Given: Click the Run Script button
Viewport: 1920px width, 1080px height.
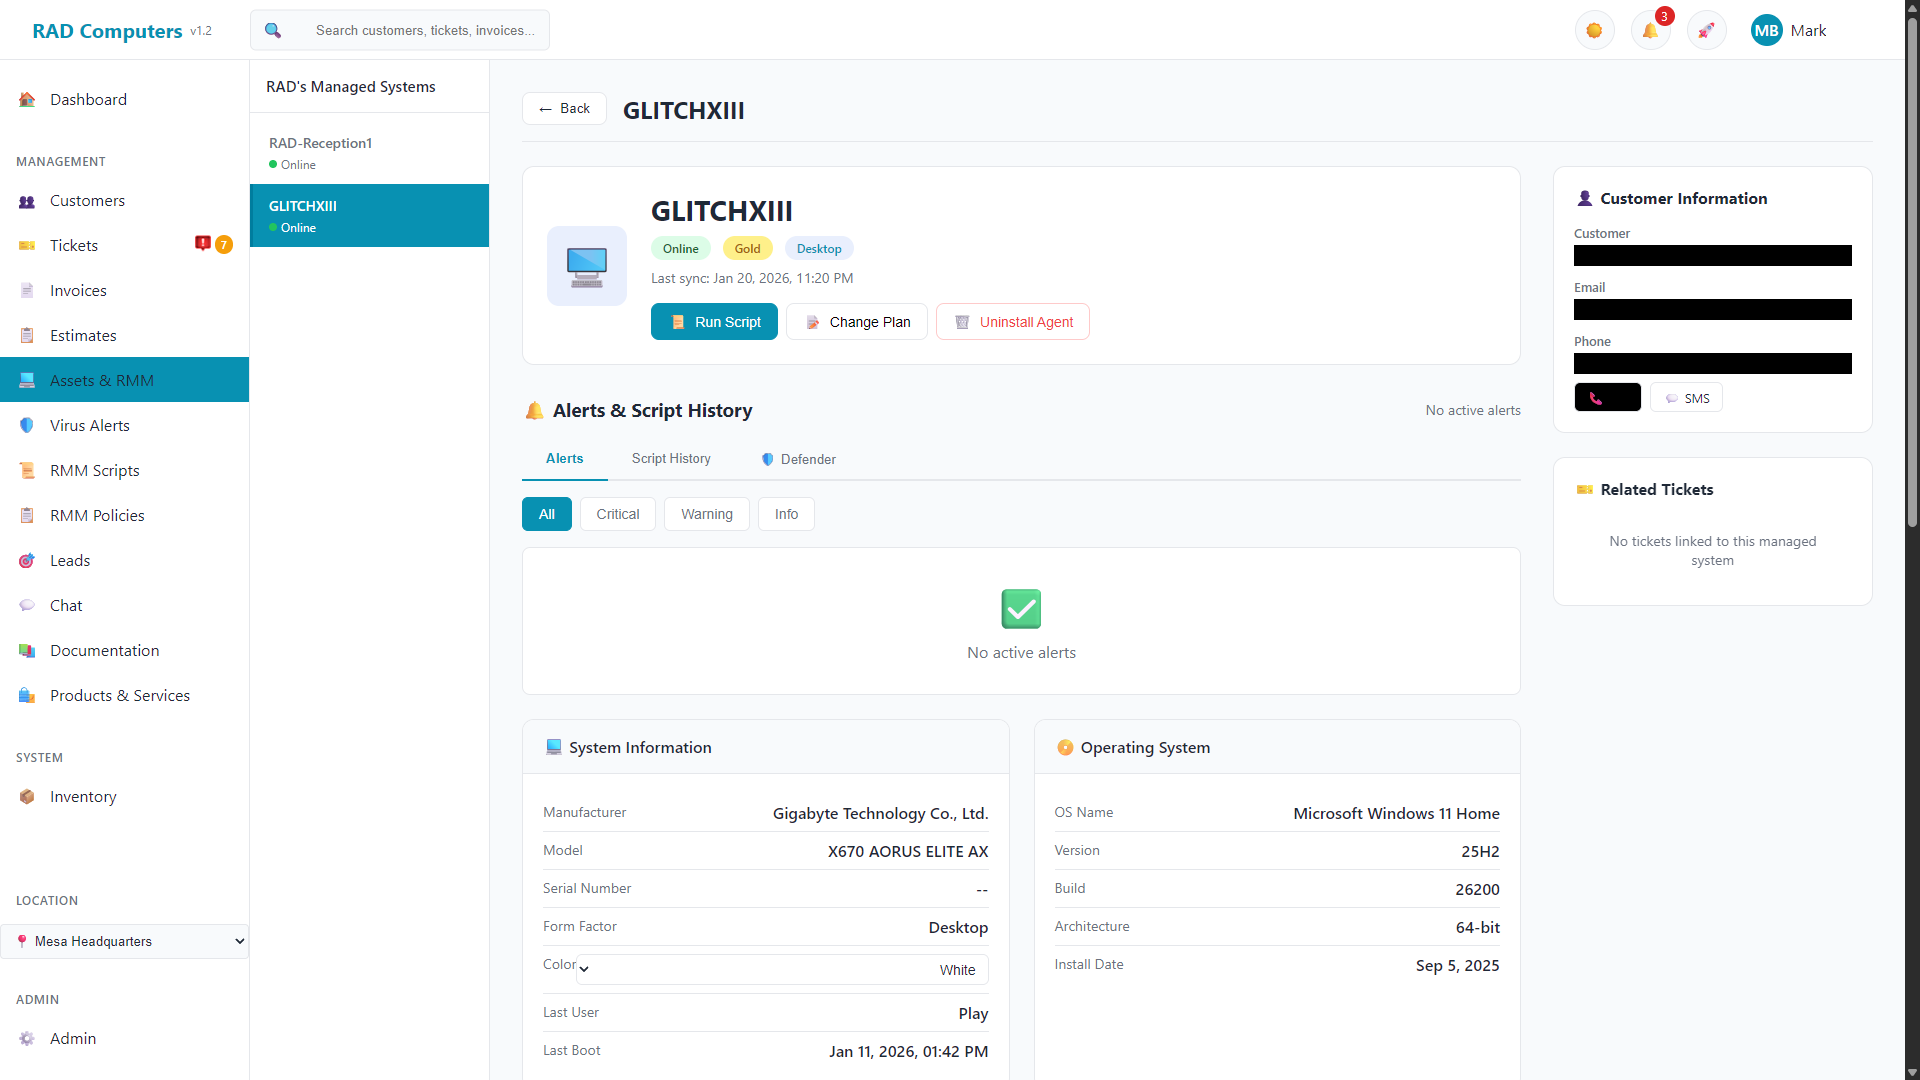Looking at the screenshot, I should 714,322.
